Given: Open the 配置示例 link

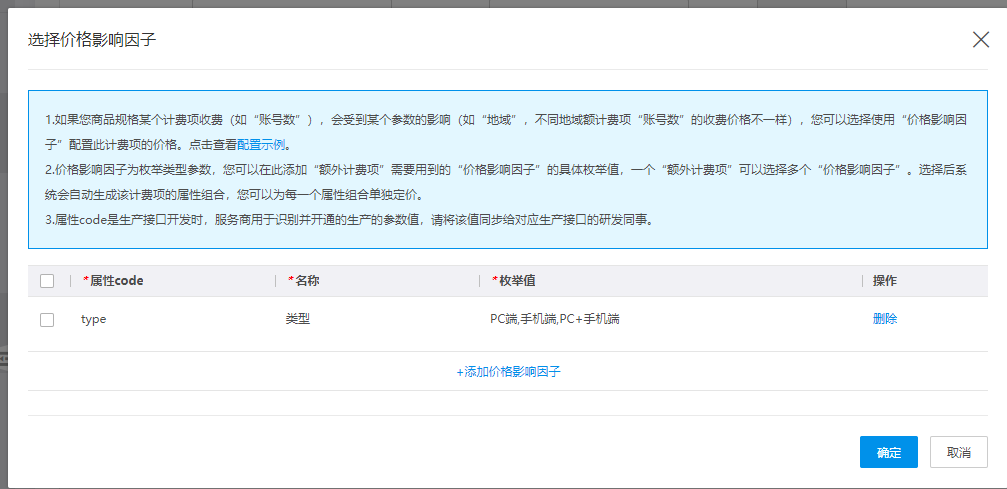Looking at the screenshot, I should pos(261,145).
